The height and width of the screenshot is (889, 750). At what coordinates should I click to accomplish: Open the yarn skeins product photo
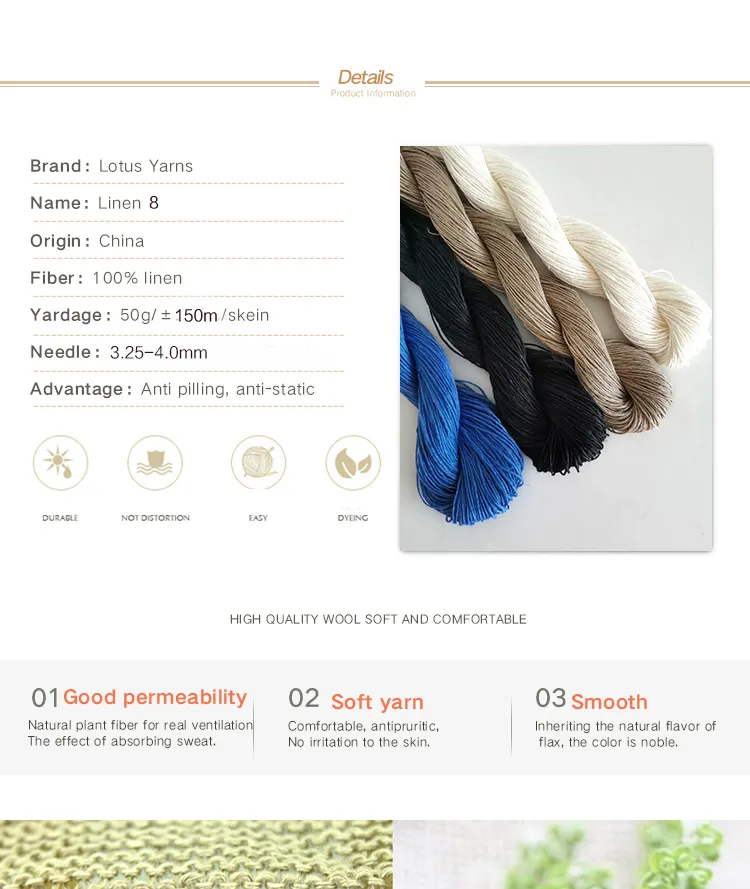pyautogui.click(x=556, y=348)
